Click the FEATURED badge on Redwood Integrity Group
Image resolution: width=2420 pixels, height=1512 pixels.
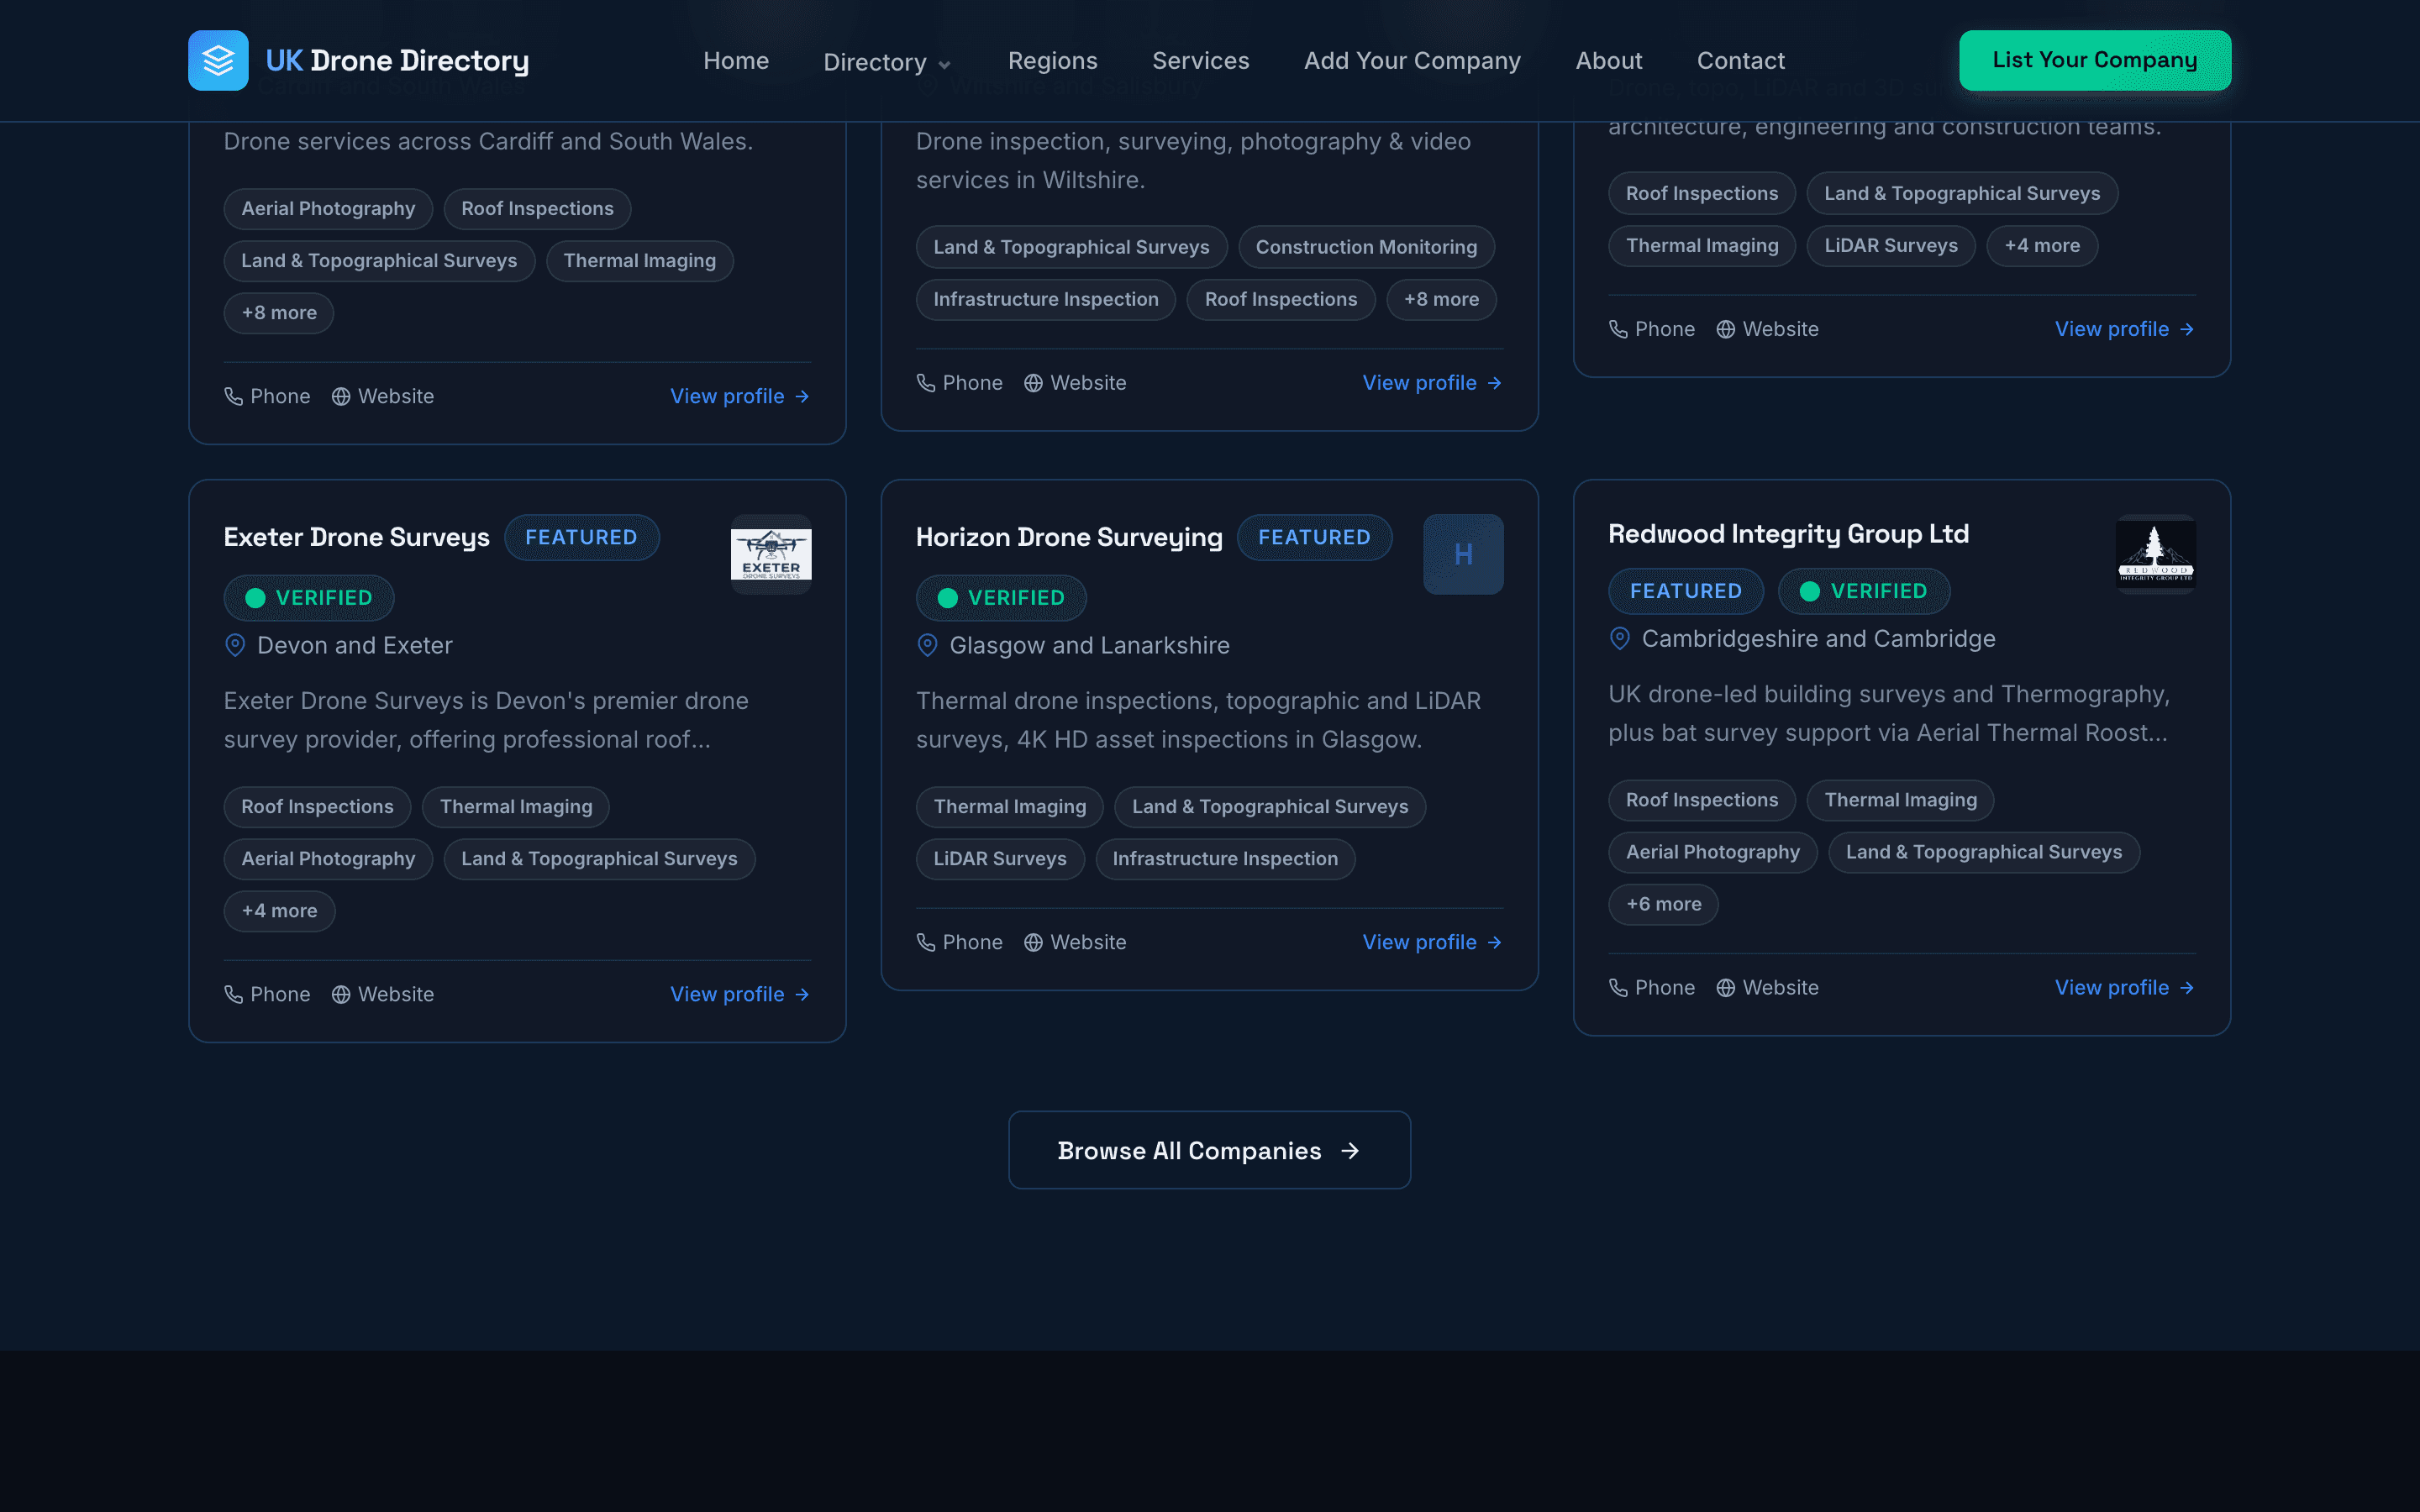click(x=1686, y=591)
